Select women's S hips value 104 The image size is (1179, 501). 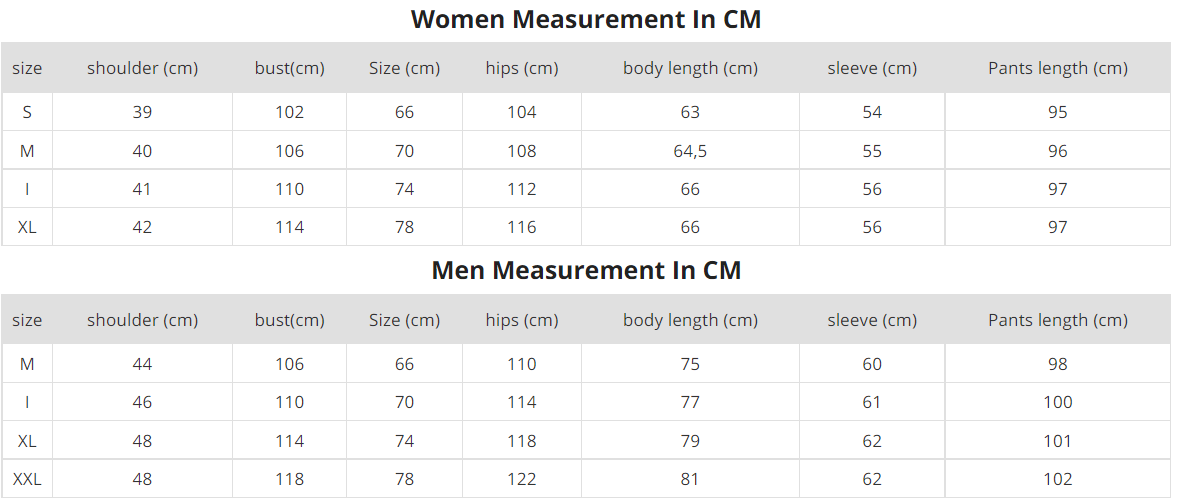521,112
